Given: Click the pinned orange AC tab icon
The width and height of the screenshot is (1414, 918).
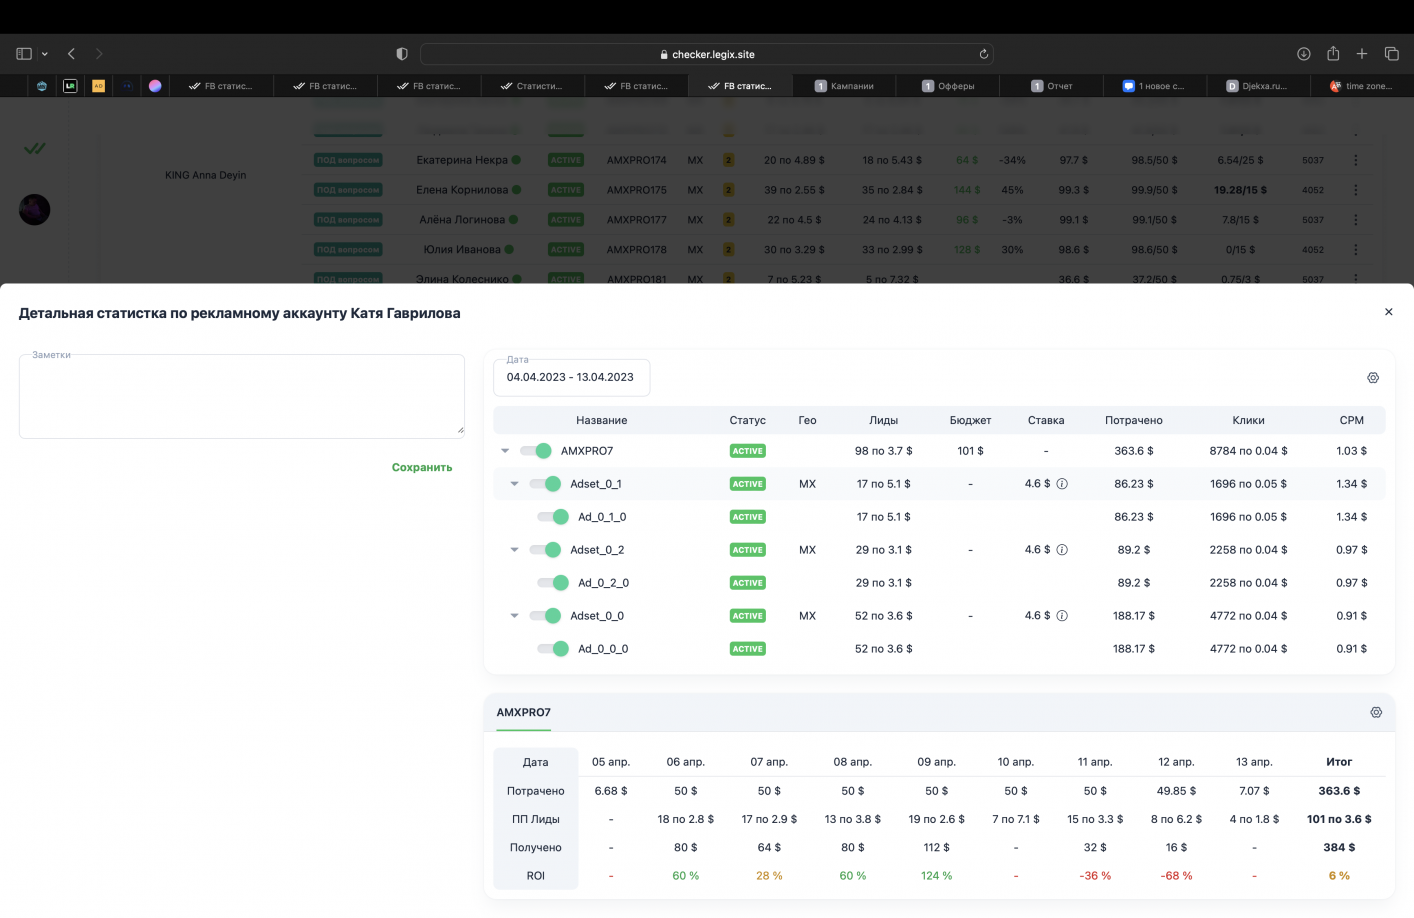Looking at the screenshot, I should (x=98, y=86).
